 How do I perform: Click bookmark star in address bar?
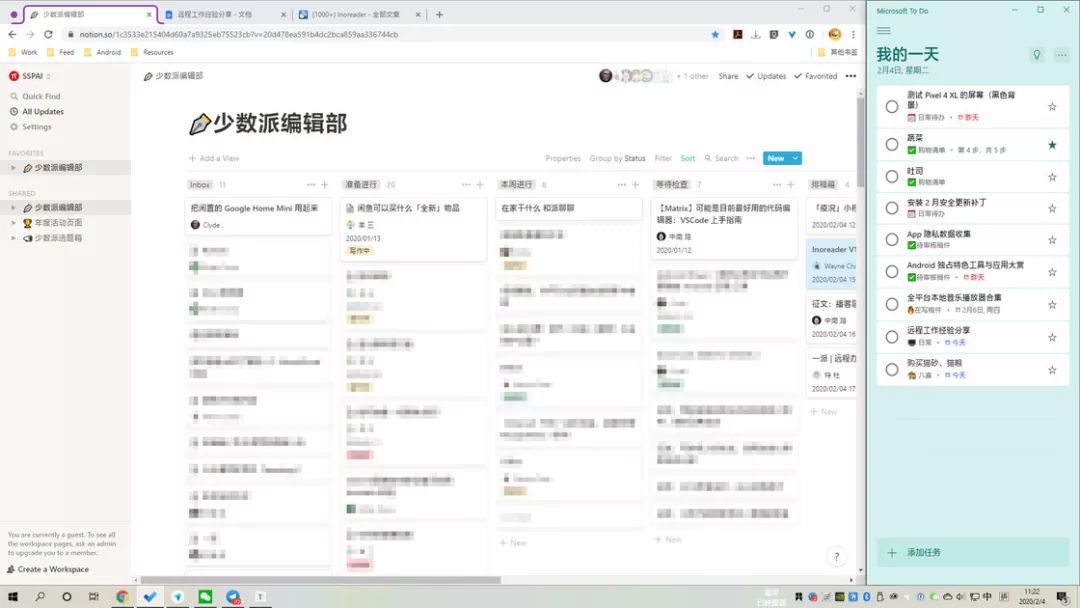pos(715,34)
